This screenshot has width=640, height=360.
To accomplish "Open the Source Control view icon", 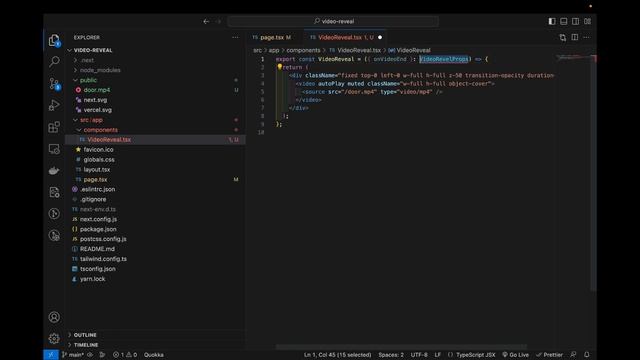I will (x=54, y=84).
